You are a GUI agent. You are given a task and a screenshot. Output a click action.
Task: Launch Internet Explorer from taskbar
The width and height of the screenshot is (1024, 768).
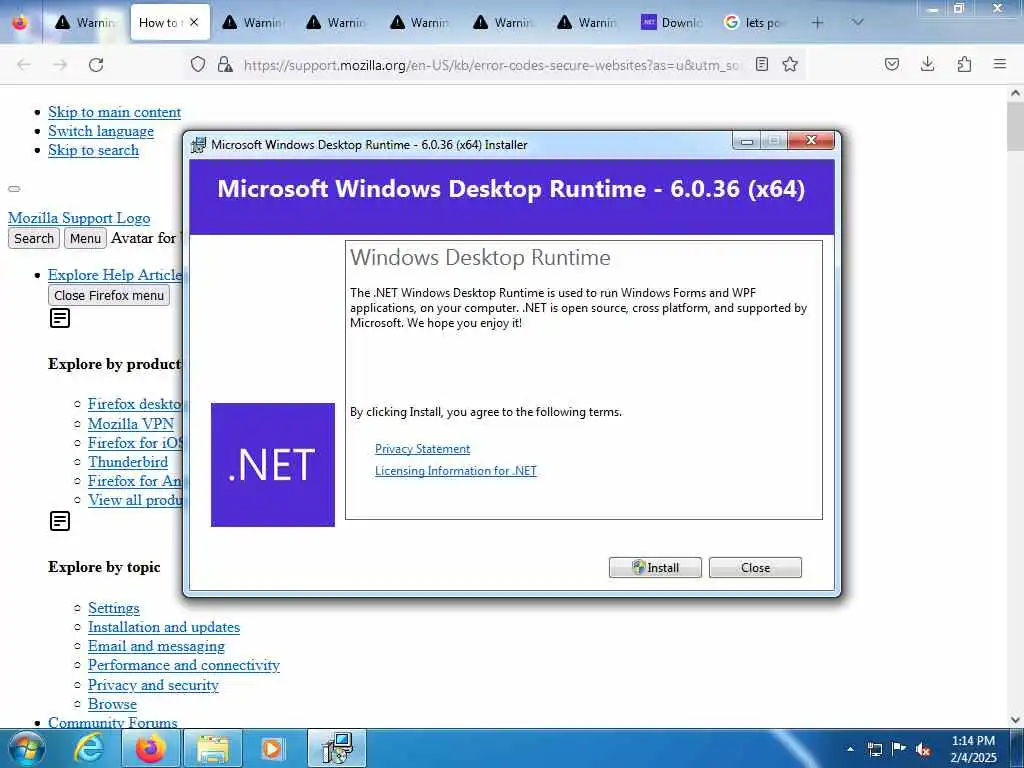click(89, 748)
